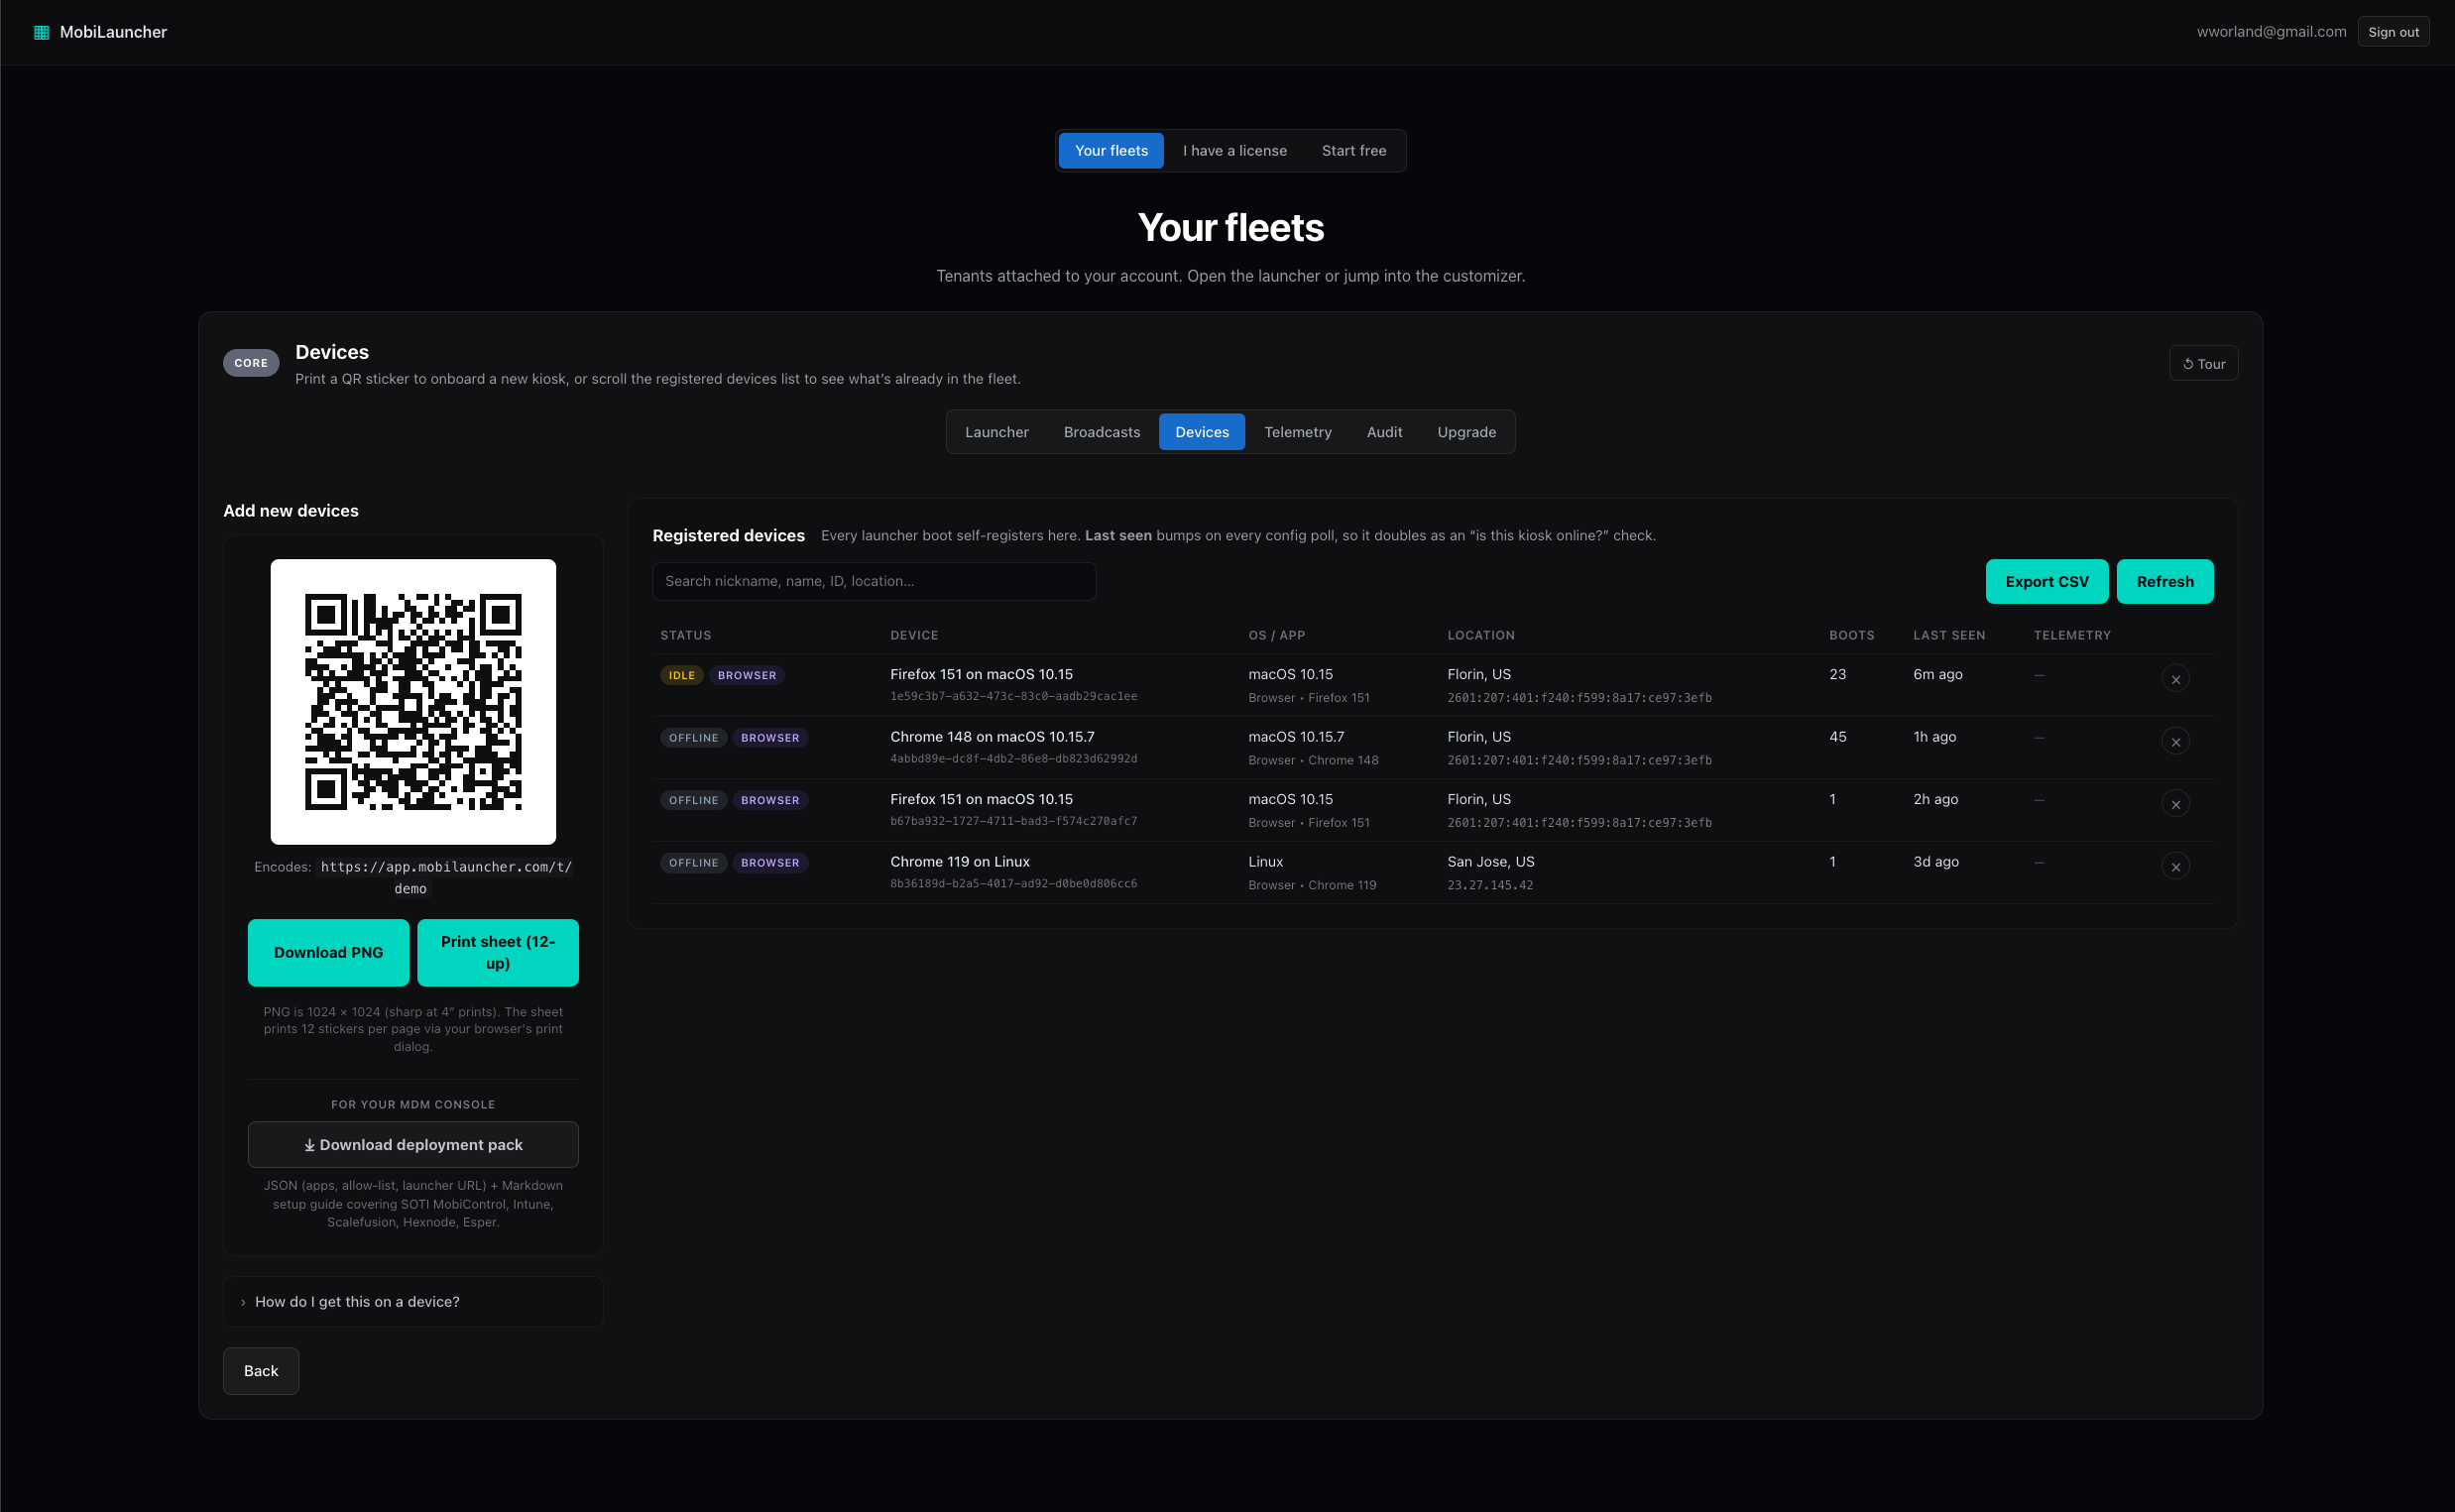Click the wworland@gmail.com account email
2455x1512 pixels.
[x=2270, y=32]
